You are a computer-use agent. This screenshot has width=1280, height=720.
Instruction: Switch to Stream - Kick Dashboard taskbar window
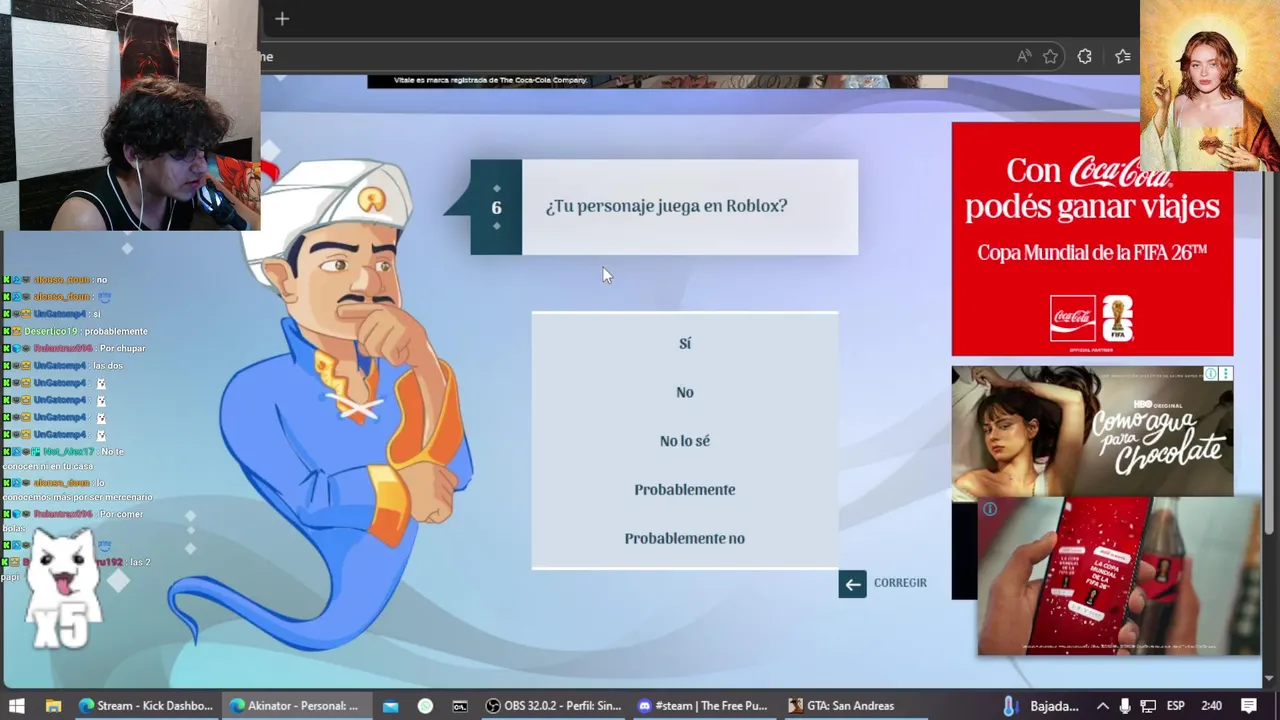point(146,705)
